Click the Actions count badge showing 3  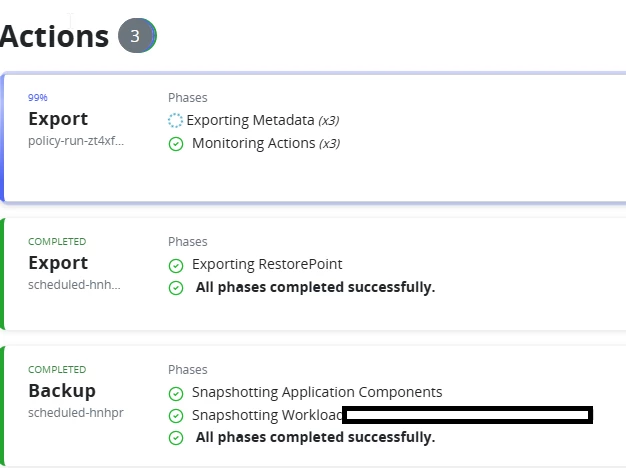coord(137,36)
